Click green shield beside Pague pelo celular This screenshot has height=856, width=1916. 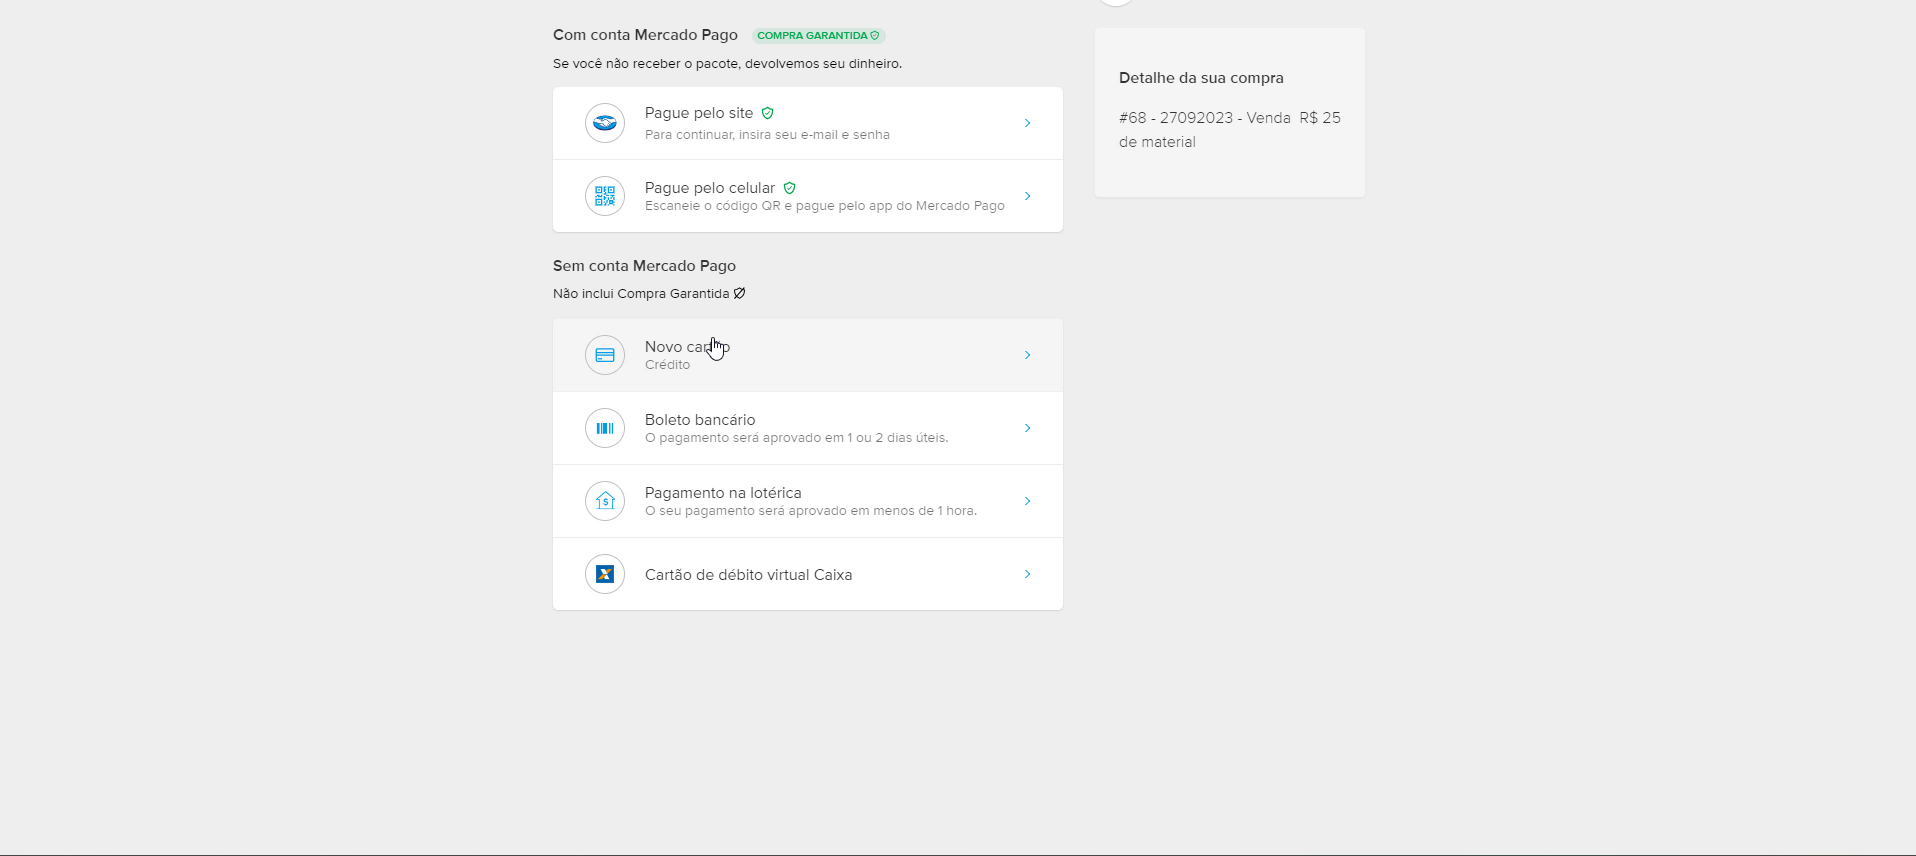(790, 188)
